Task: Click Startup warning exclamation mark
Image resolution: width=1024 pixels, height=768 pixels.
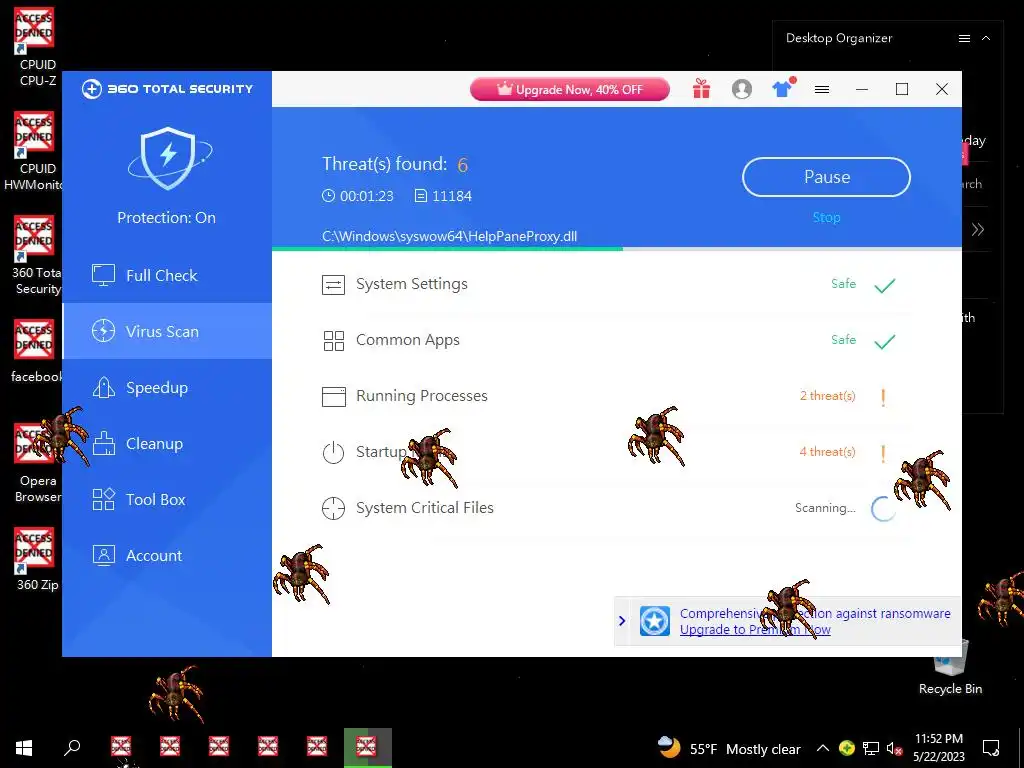Action: [x=883, y=453]
